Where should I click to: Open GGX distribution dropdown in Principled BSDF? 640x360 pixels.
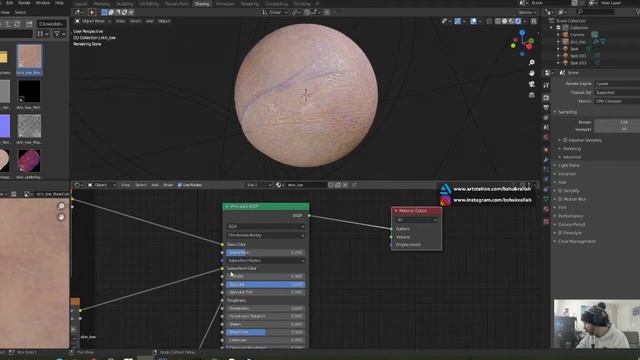pyautogui.click(x=266, y=226)
